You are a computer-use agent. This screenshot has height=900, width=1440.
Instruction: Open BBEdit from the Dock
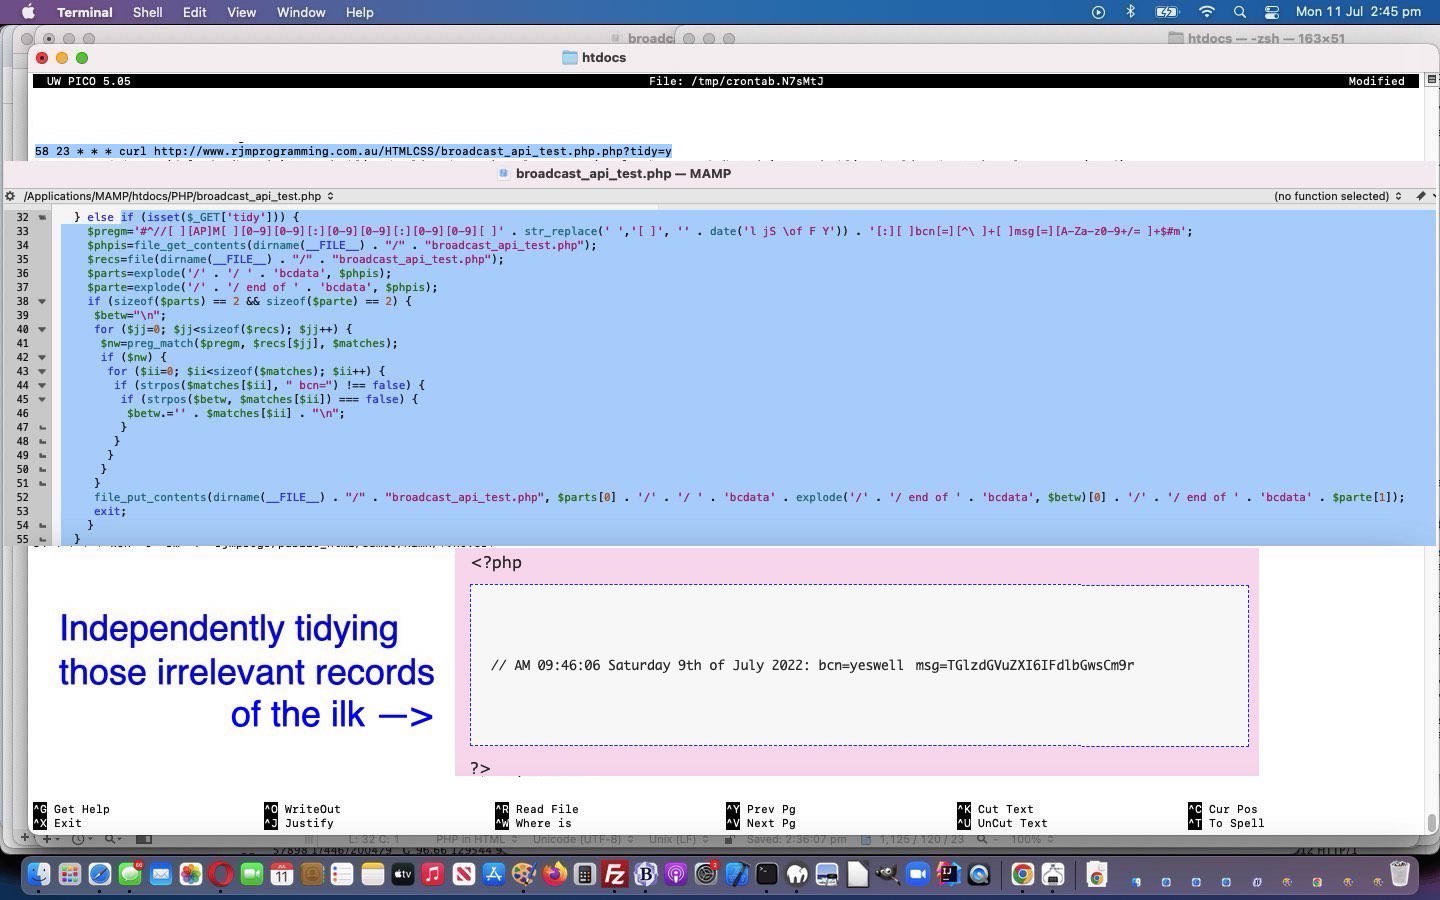click(x=645, y=874)
